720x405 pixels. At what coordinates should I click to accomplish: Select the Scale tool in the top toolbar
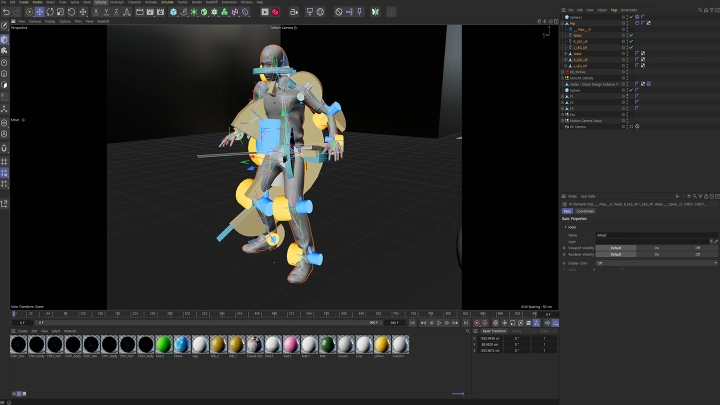[61, 12]
